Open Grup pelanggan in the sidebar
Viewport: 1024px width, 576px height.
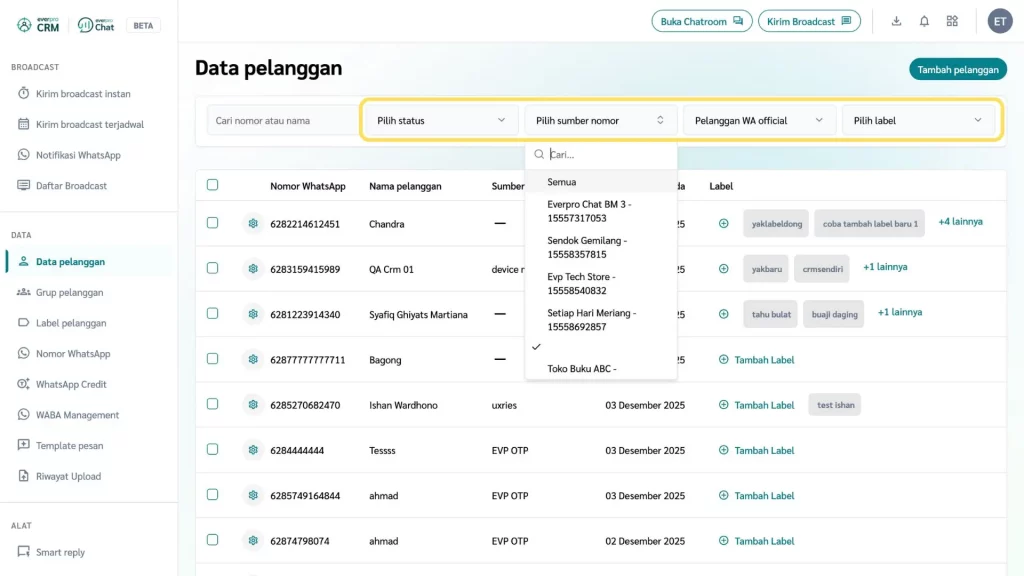pos(69,293)
